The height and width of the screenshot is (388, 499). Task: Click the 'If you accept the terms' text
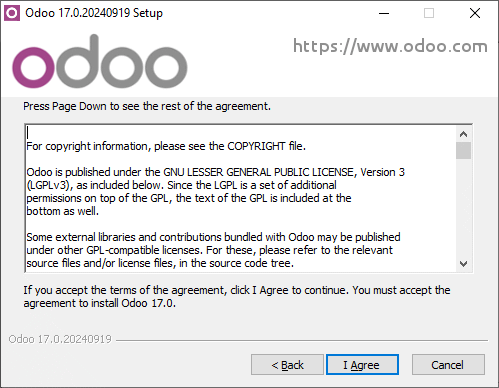237,296
